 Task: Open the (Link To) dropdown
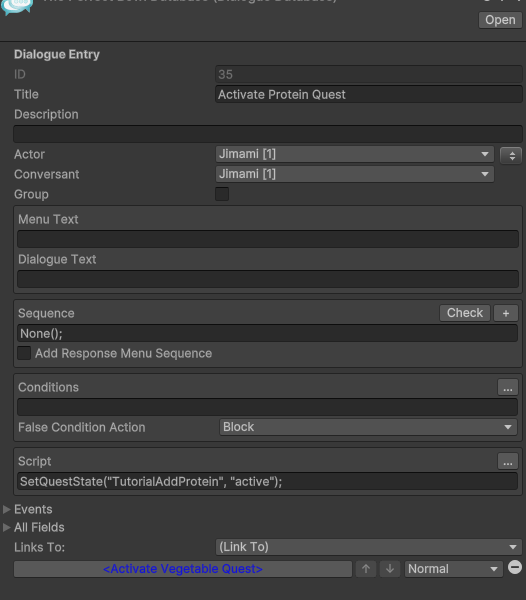pyautogui.click(x=369, y=547)
